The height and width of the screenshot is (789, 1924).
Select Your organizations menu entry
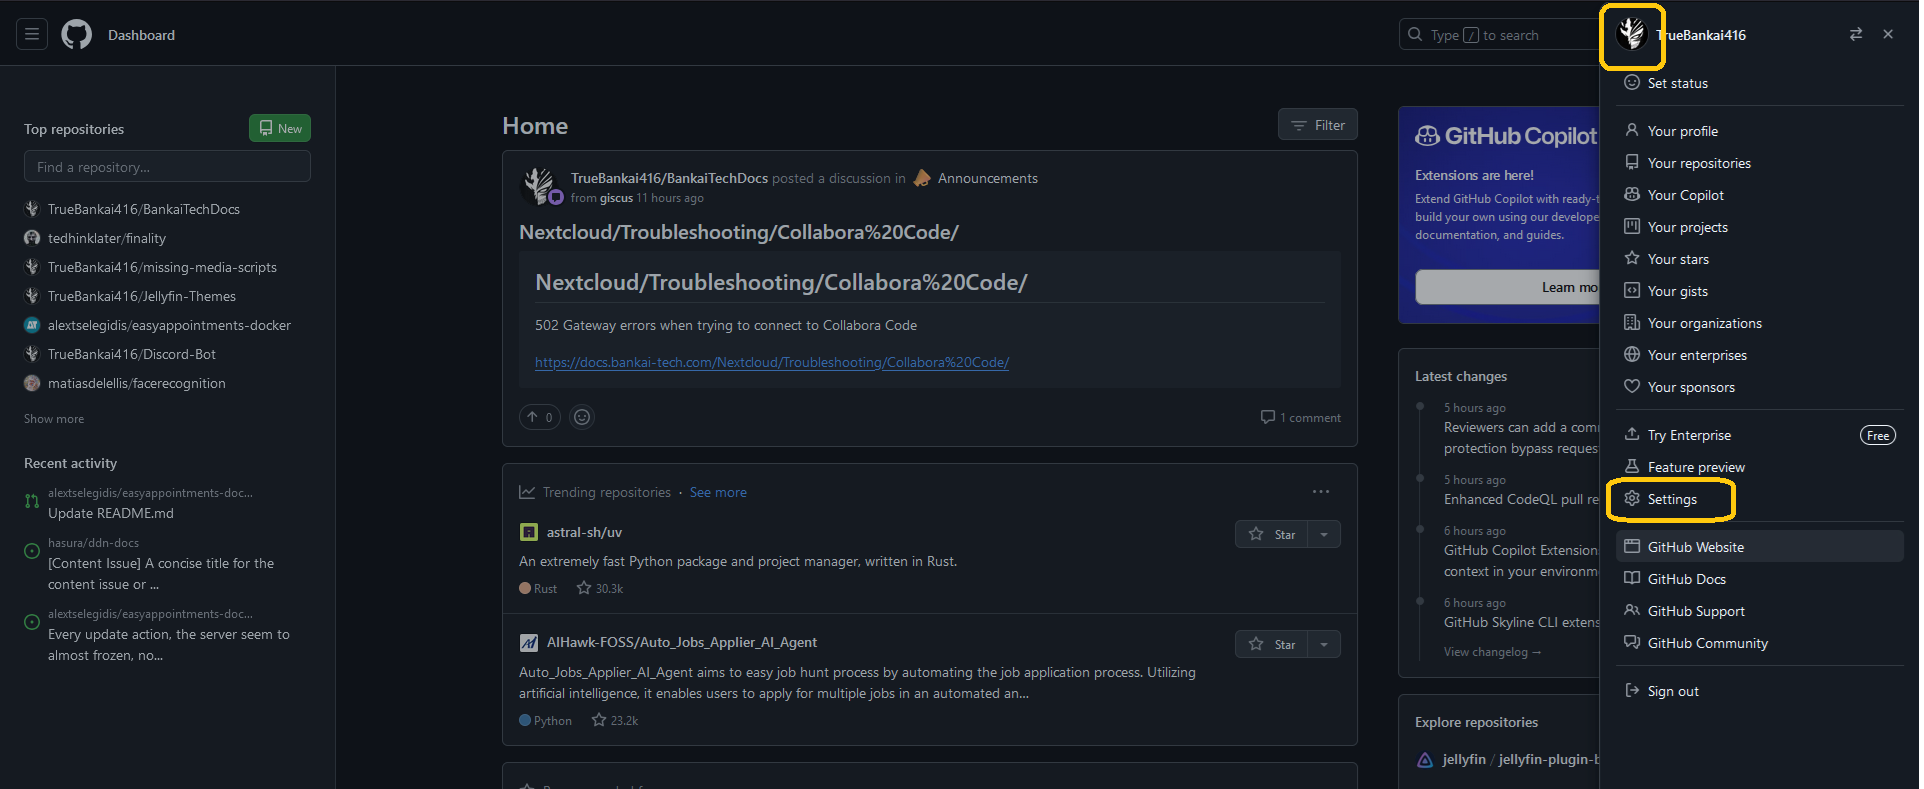coord(1760,323)
